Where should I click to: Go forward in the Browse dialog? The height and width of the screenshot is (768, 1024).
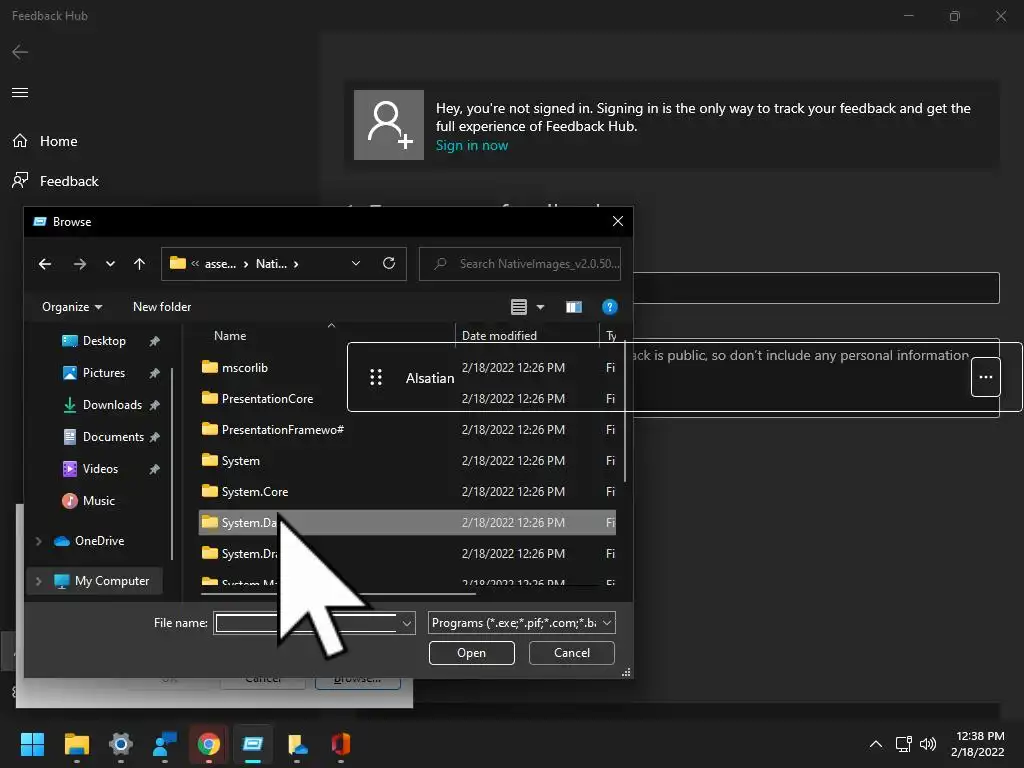[x=80, y=264]
